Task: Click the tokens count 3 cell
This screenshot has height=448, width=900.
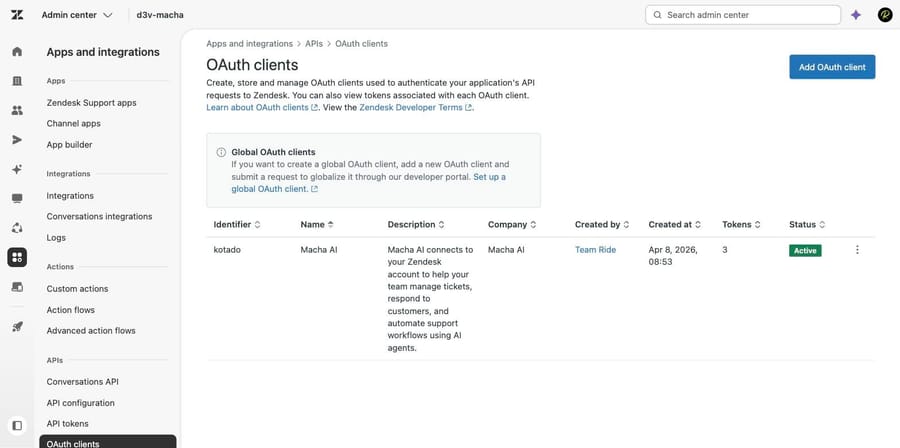Action: point(724,250)
